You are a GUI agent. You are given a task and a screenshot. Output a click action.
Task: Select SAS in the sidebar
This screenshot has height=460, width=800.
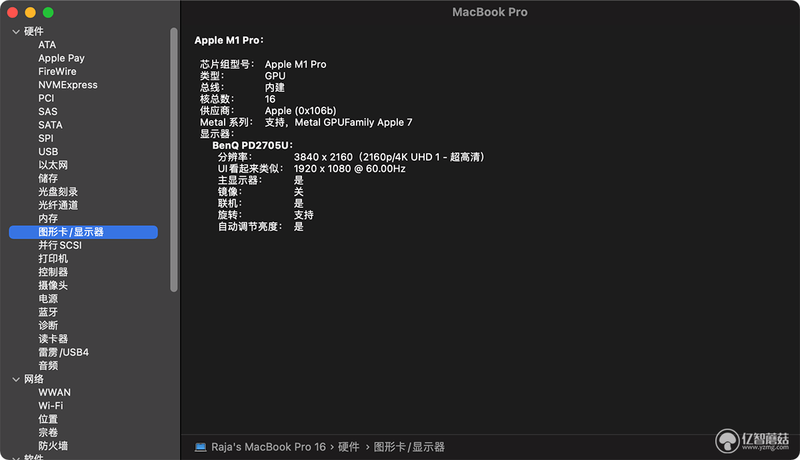point(48,111)
